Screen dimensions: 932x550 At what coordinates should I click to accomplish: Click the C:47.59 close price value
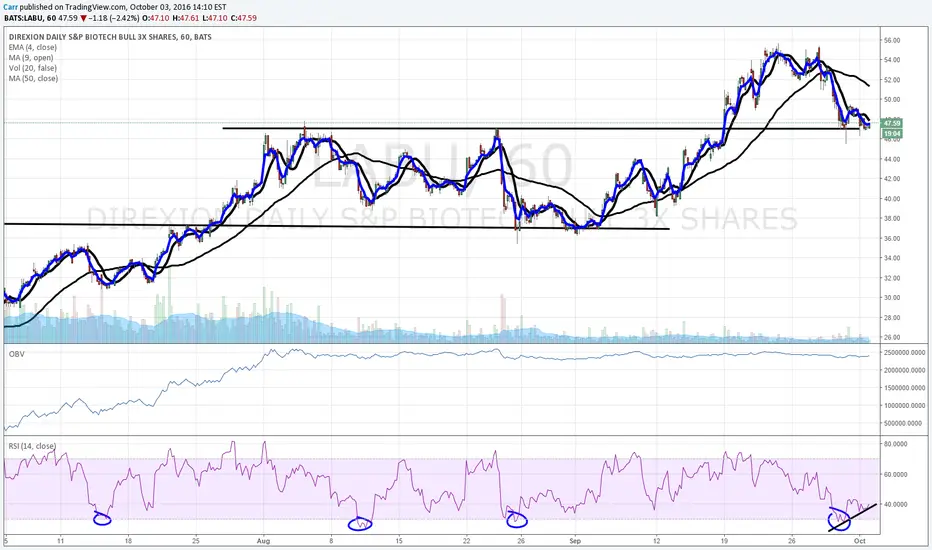(245, 18)
